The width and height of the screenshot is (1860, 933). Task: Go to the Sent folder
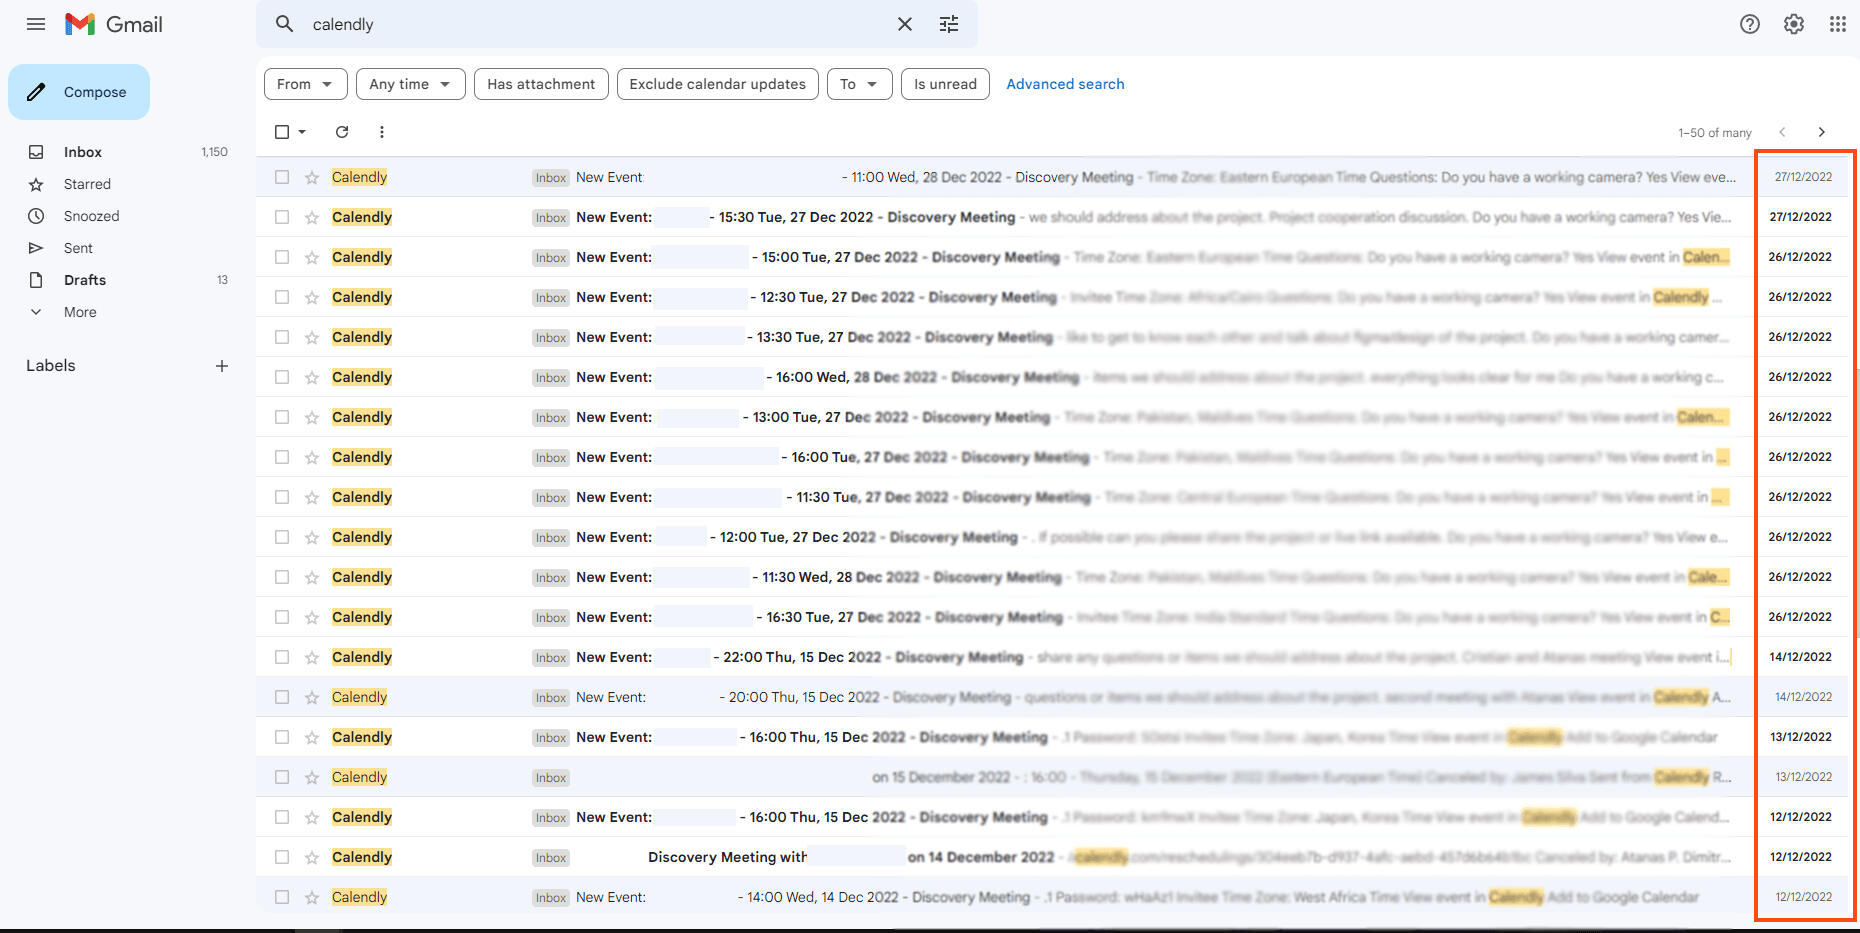(78, 248)
